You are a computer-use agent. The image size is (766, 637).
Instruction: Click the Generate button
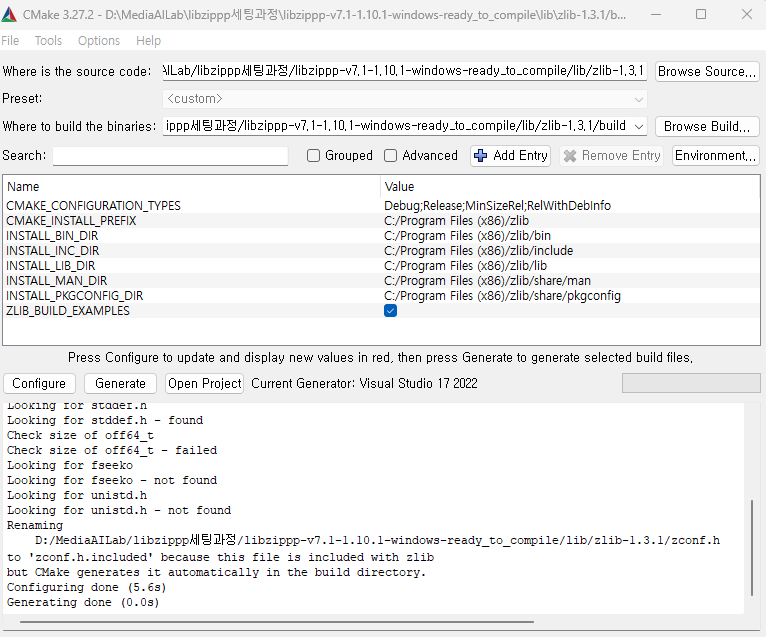[120, 383]
